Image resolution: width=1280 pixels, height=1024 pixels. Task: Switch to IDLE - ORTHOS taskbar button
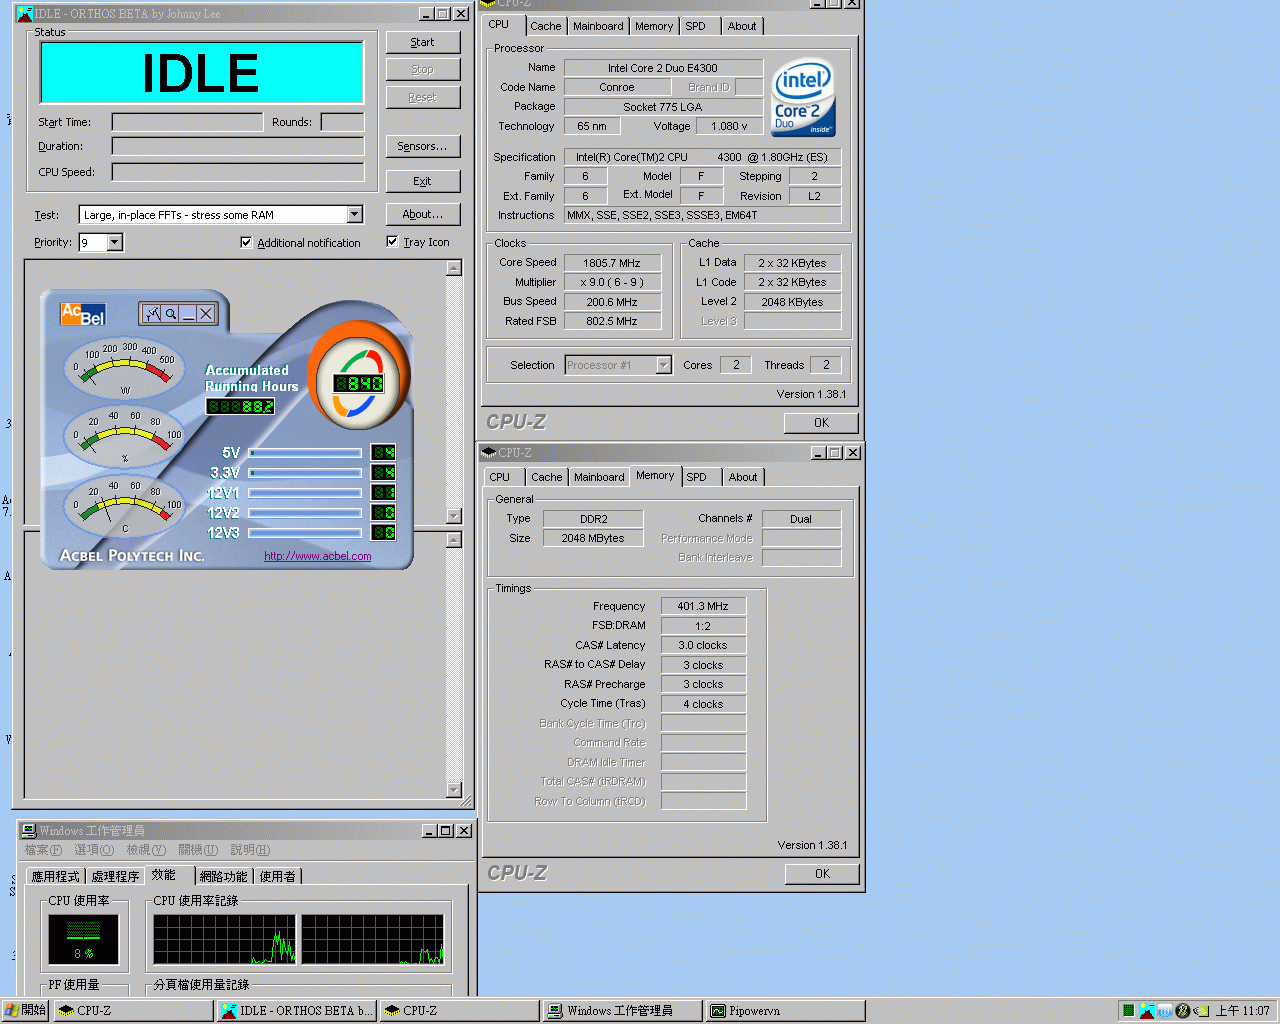(297, 1011)
